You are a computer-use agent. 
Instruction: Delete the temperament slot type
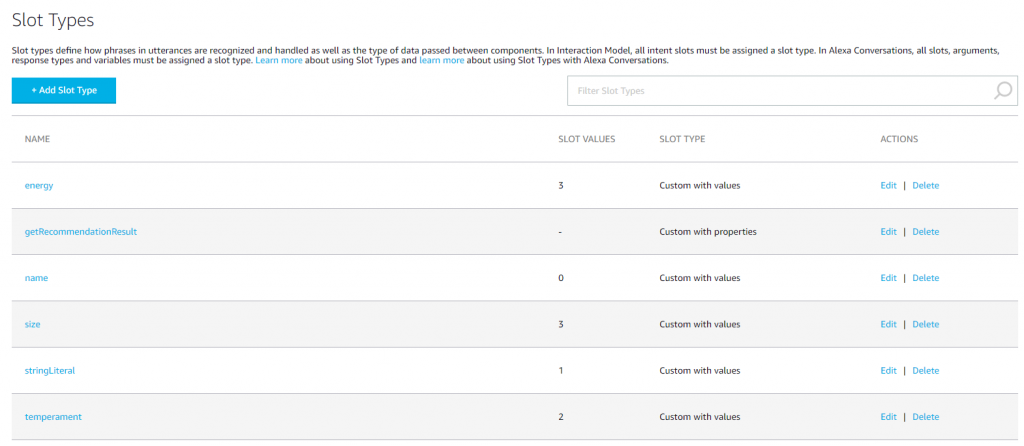(925, 417)
